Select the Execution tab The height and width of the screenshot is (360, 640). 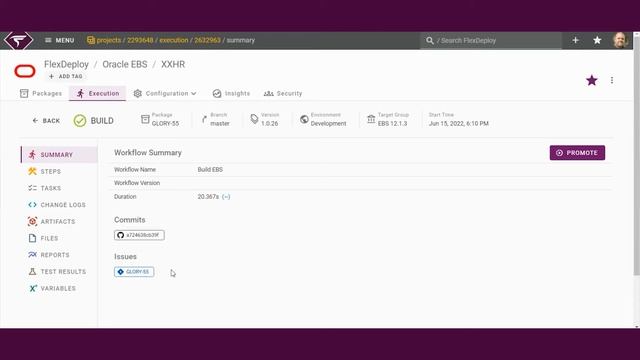click(x=98, y=93)
